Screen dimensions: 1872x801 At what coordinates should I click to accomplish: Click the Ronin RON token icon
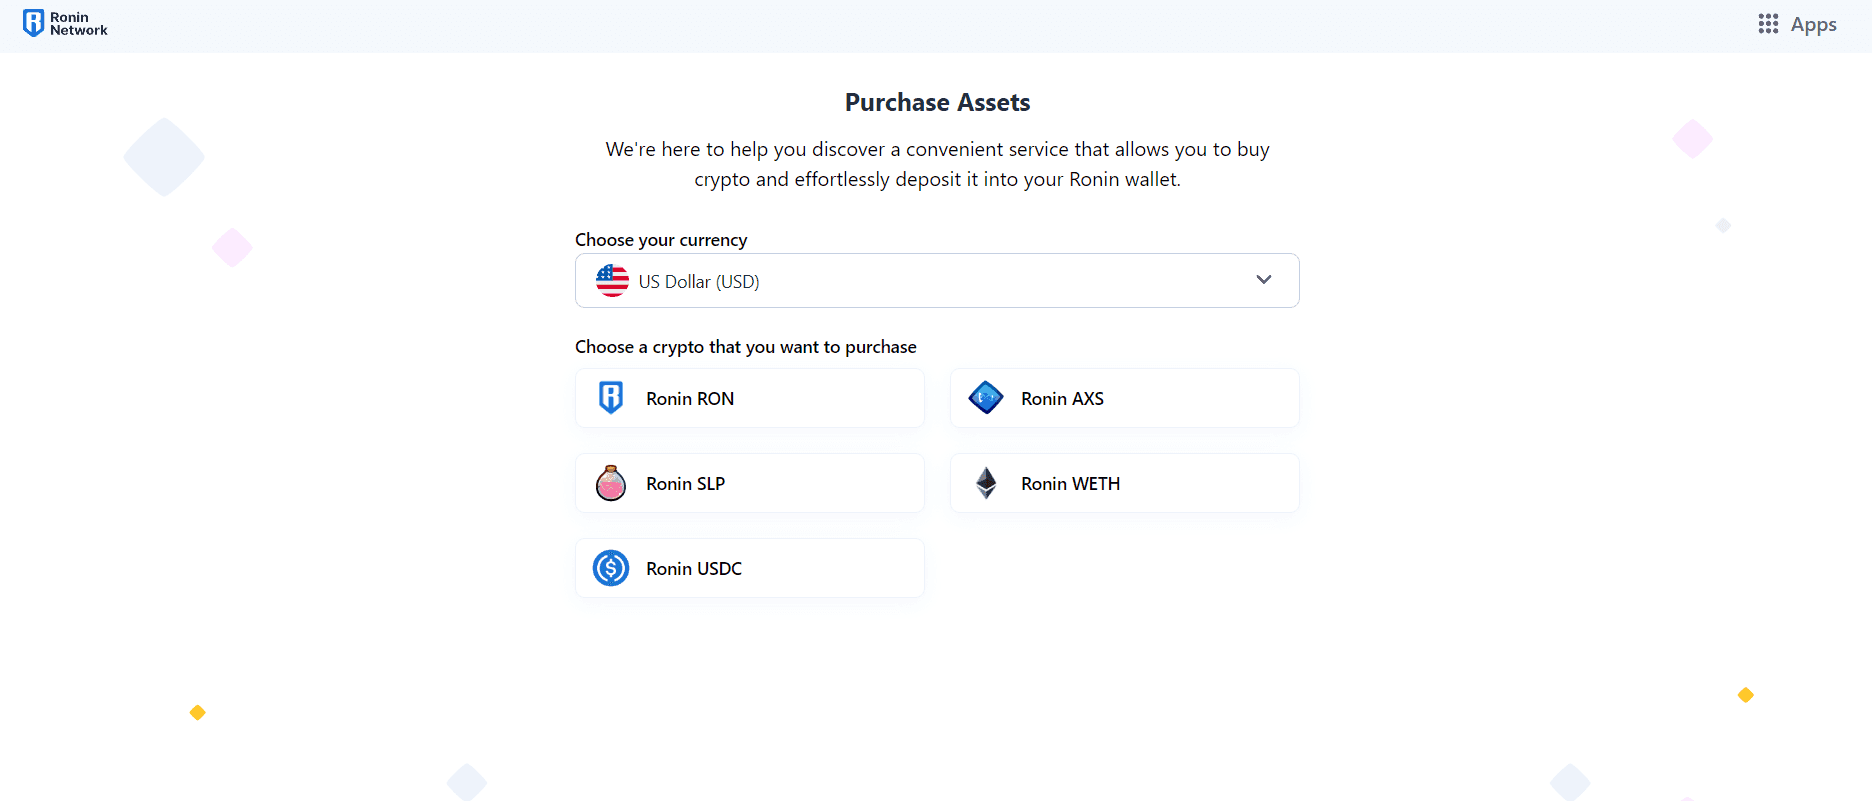pos(610,397)
